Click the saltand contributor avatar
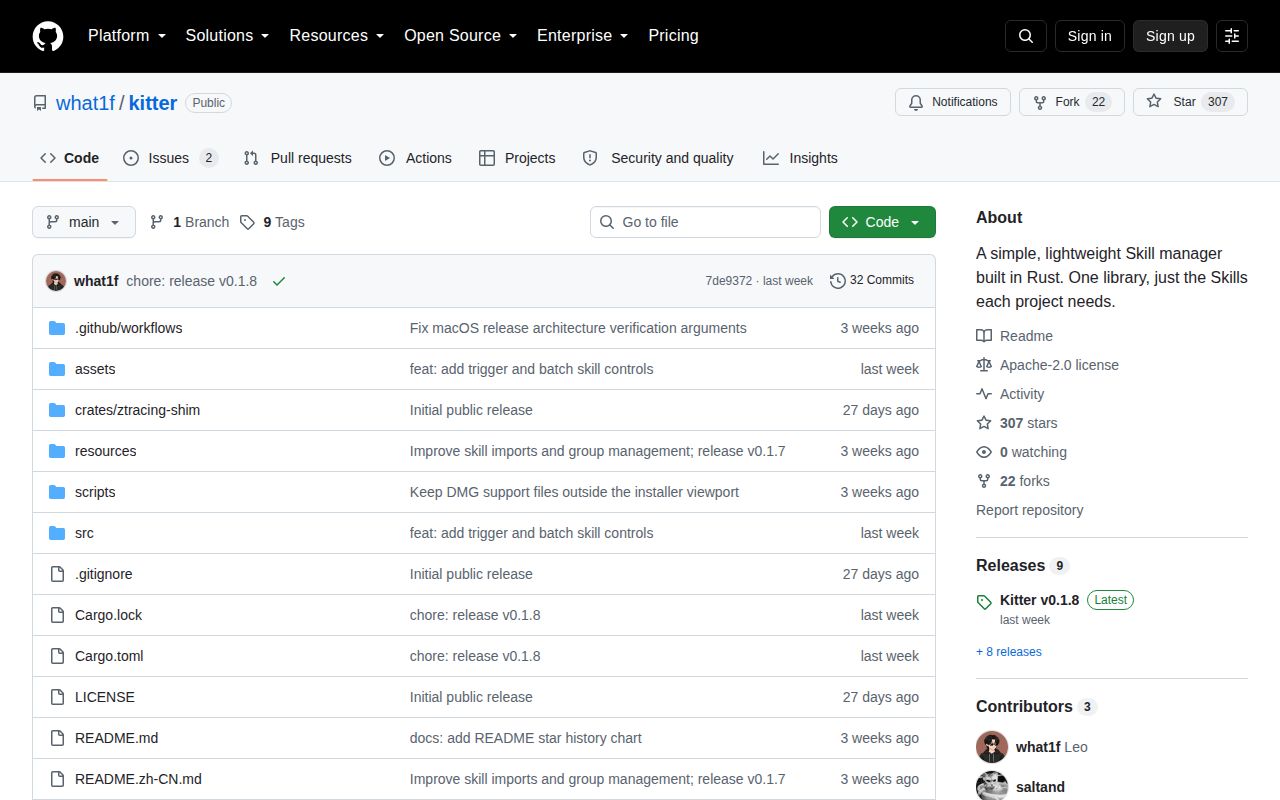This screenshot has width=1280, height=800. (x=992, y=786)
